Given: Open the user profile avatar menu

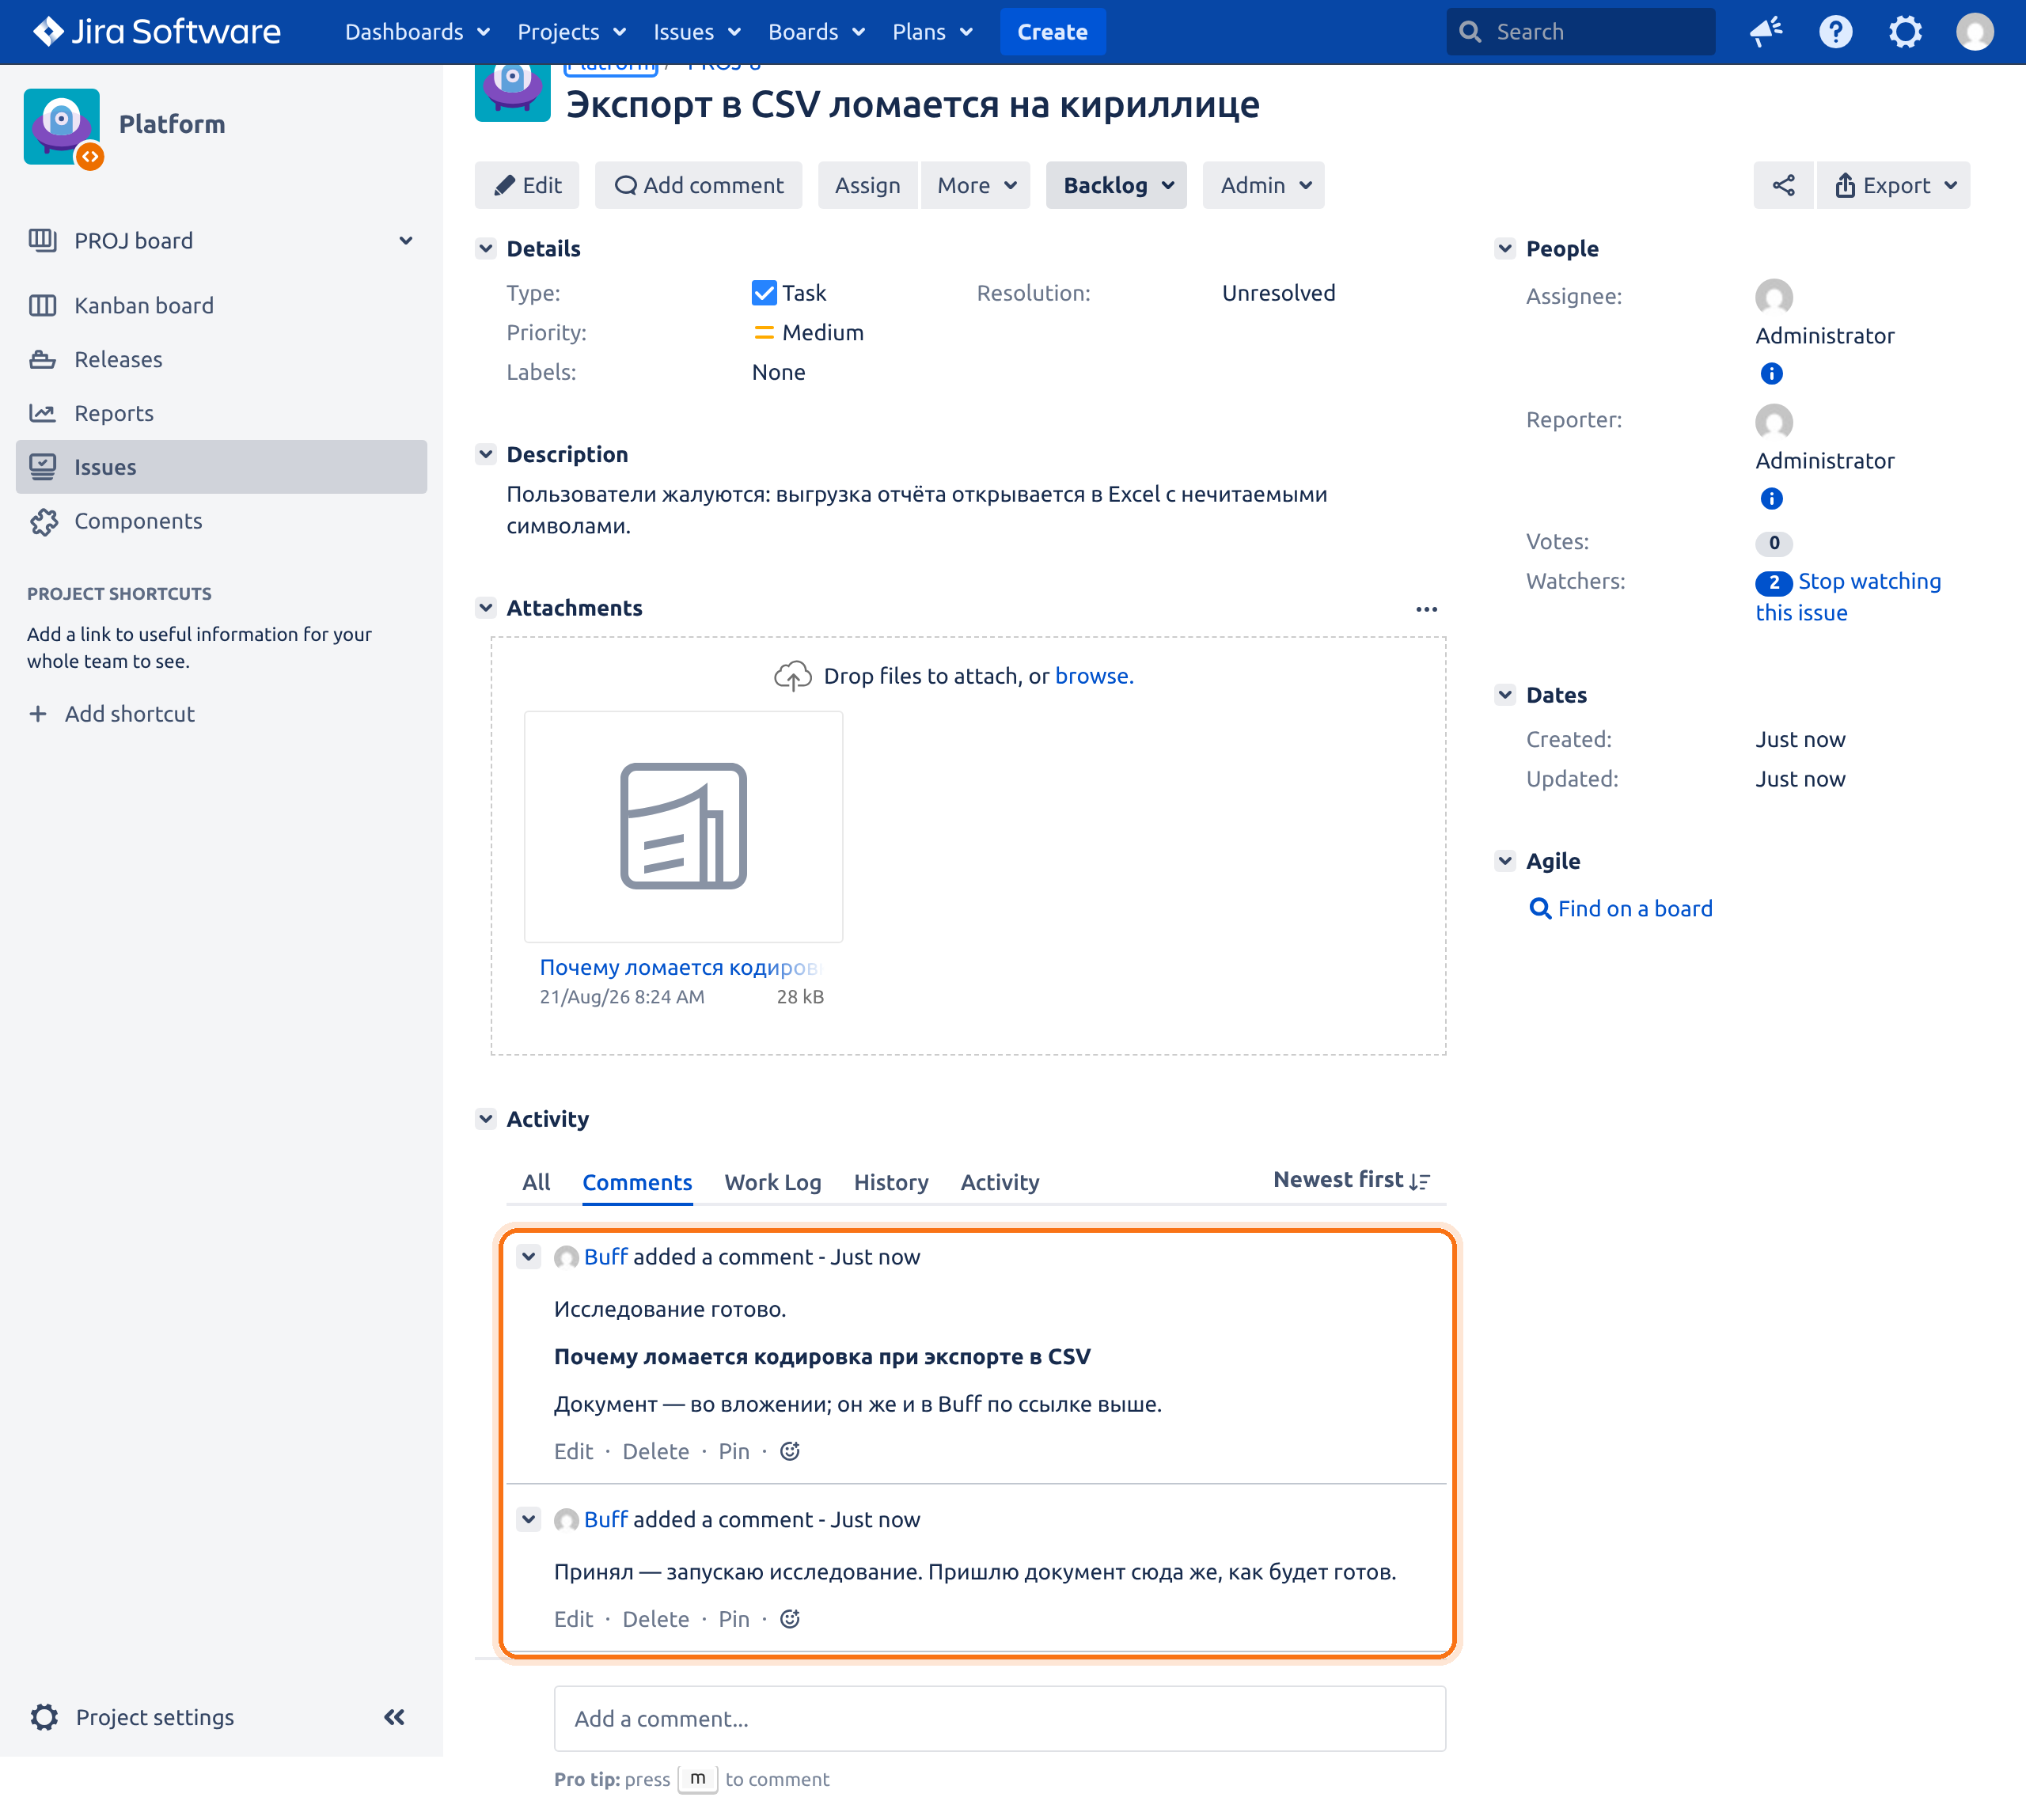Looking at the screenshot, I should point(1974,32).
